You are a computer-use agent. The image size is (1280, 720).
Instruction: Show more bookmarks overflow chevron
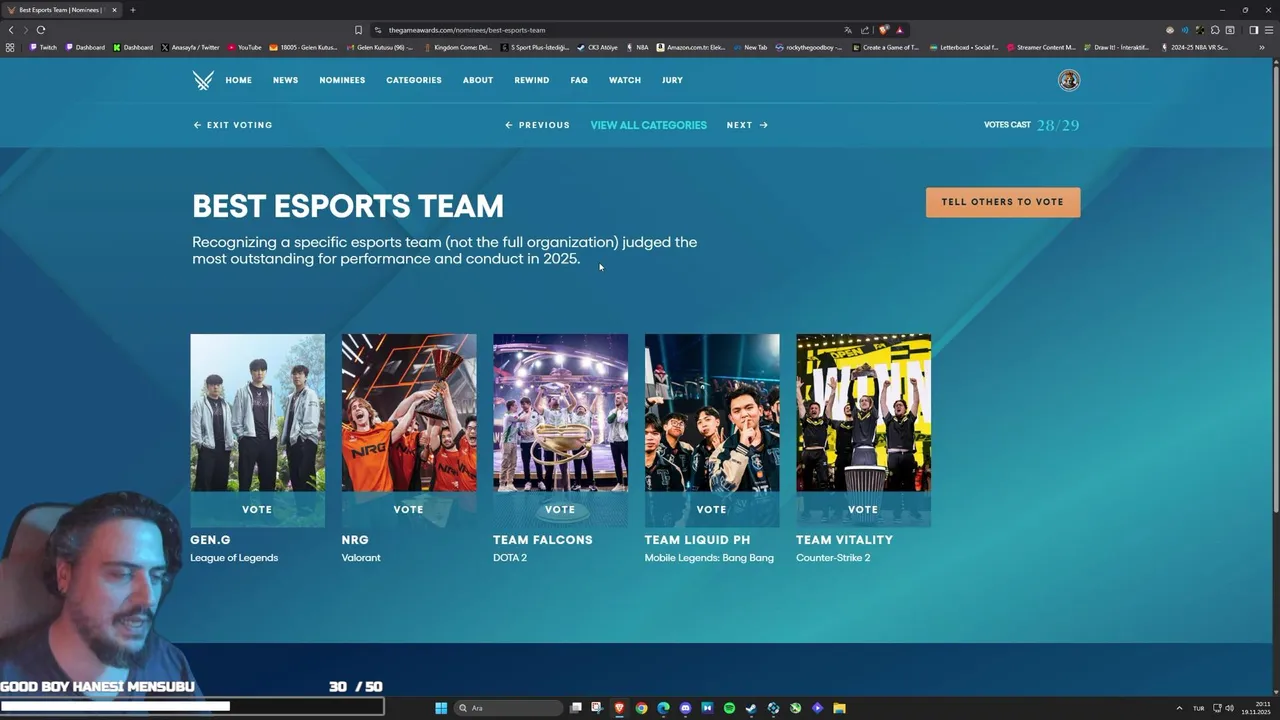tap(1262, 47)
